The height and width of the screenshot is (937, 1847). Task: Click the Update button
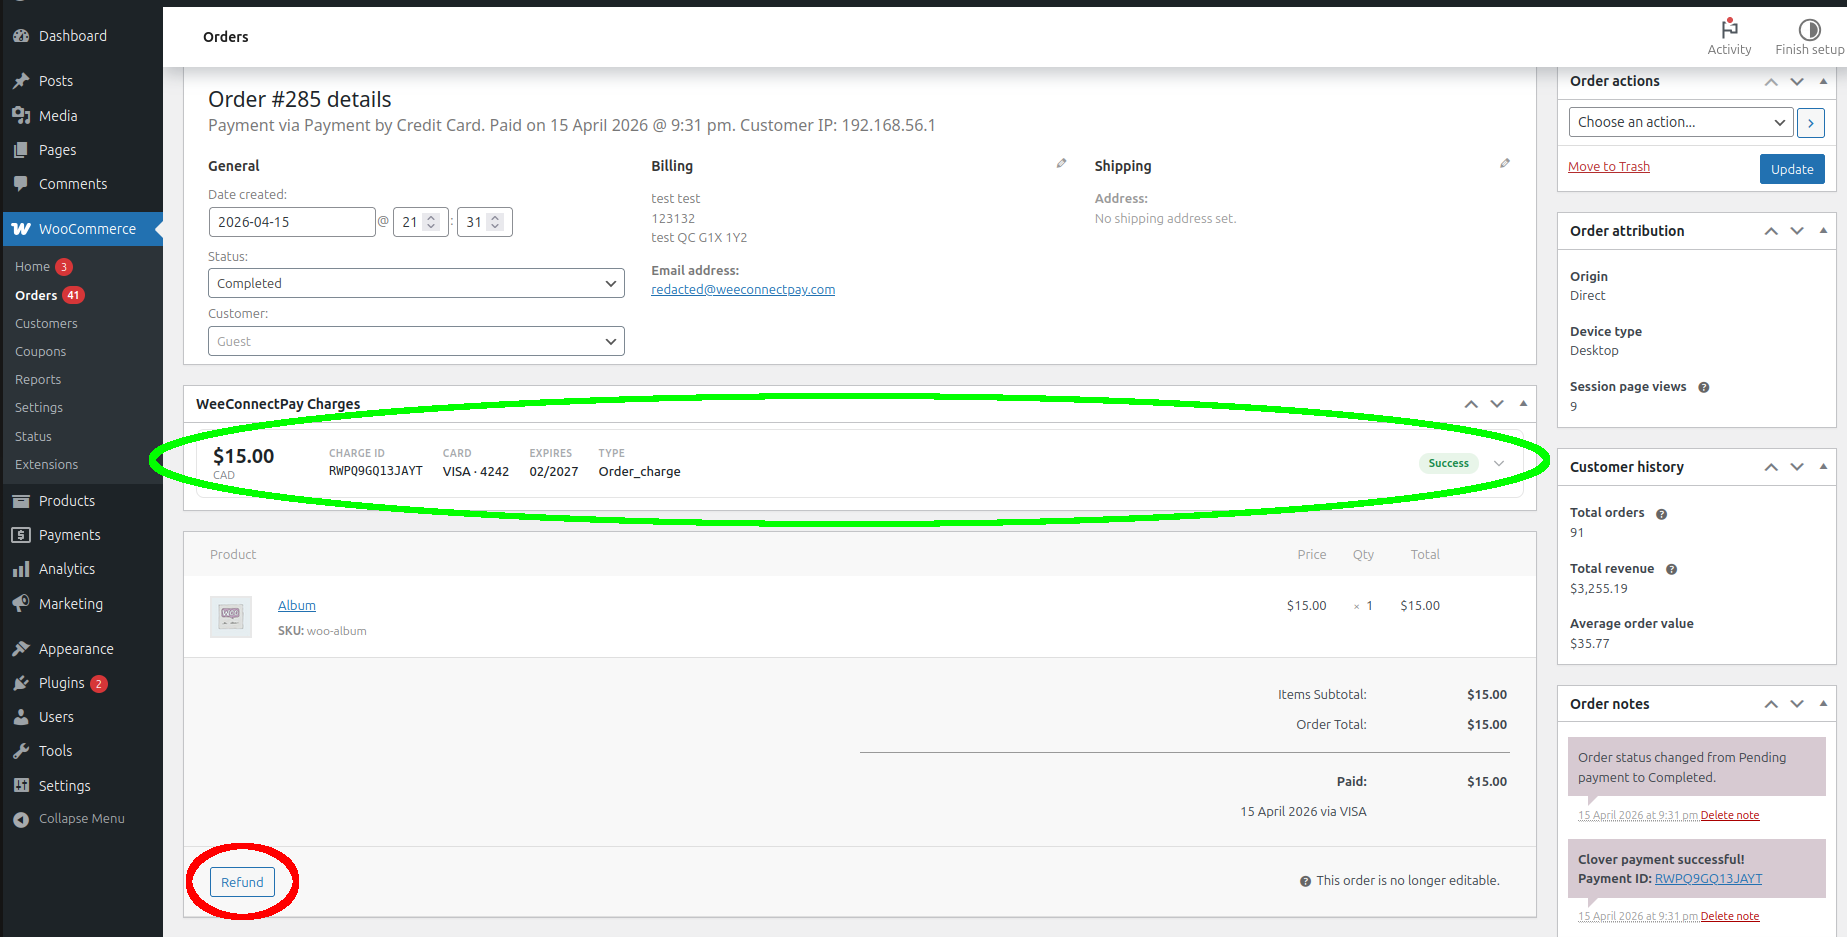click(x=1792, y=169)
